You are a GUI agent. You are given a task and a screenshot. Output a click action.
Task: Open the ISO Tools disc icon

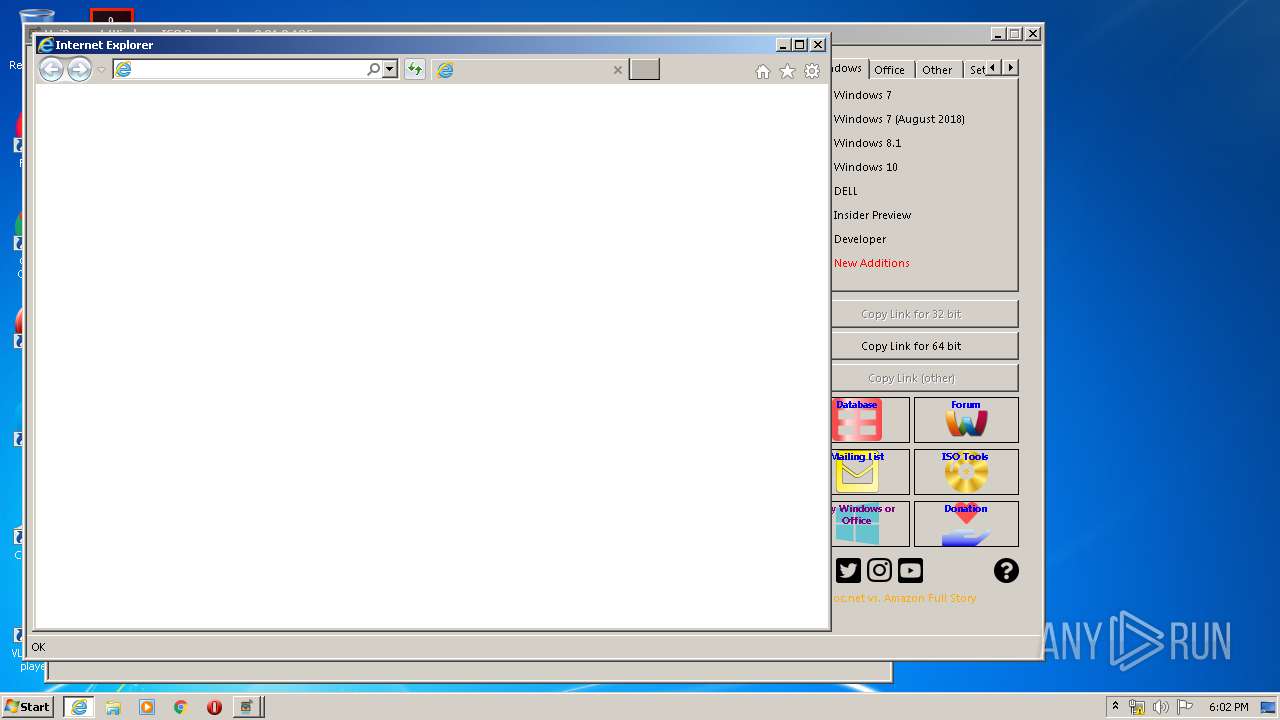pos(966,472)
